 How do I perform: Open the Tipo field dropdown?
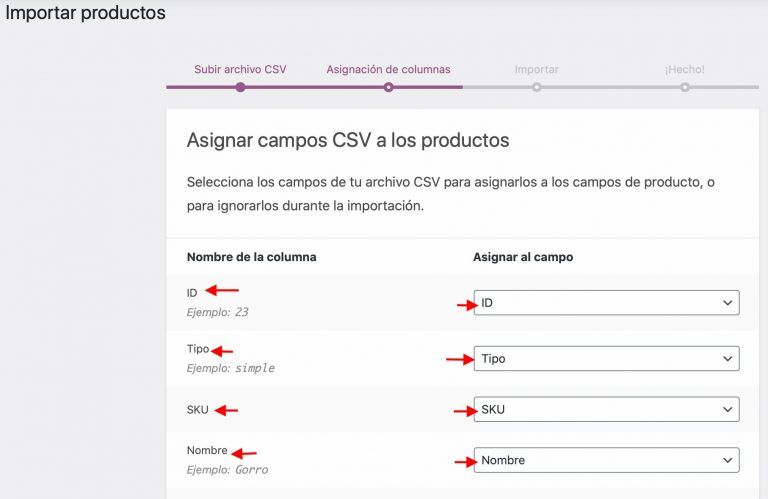pos(606,358)
